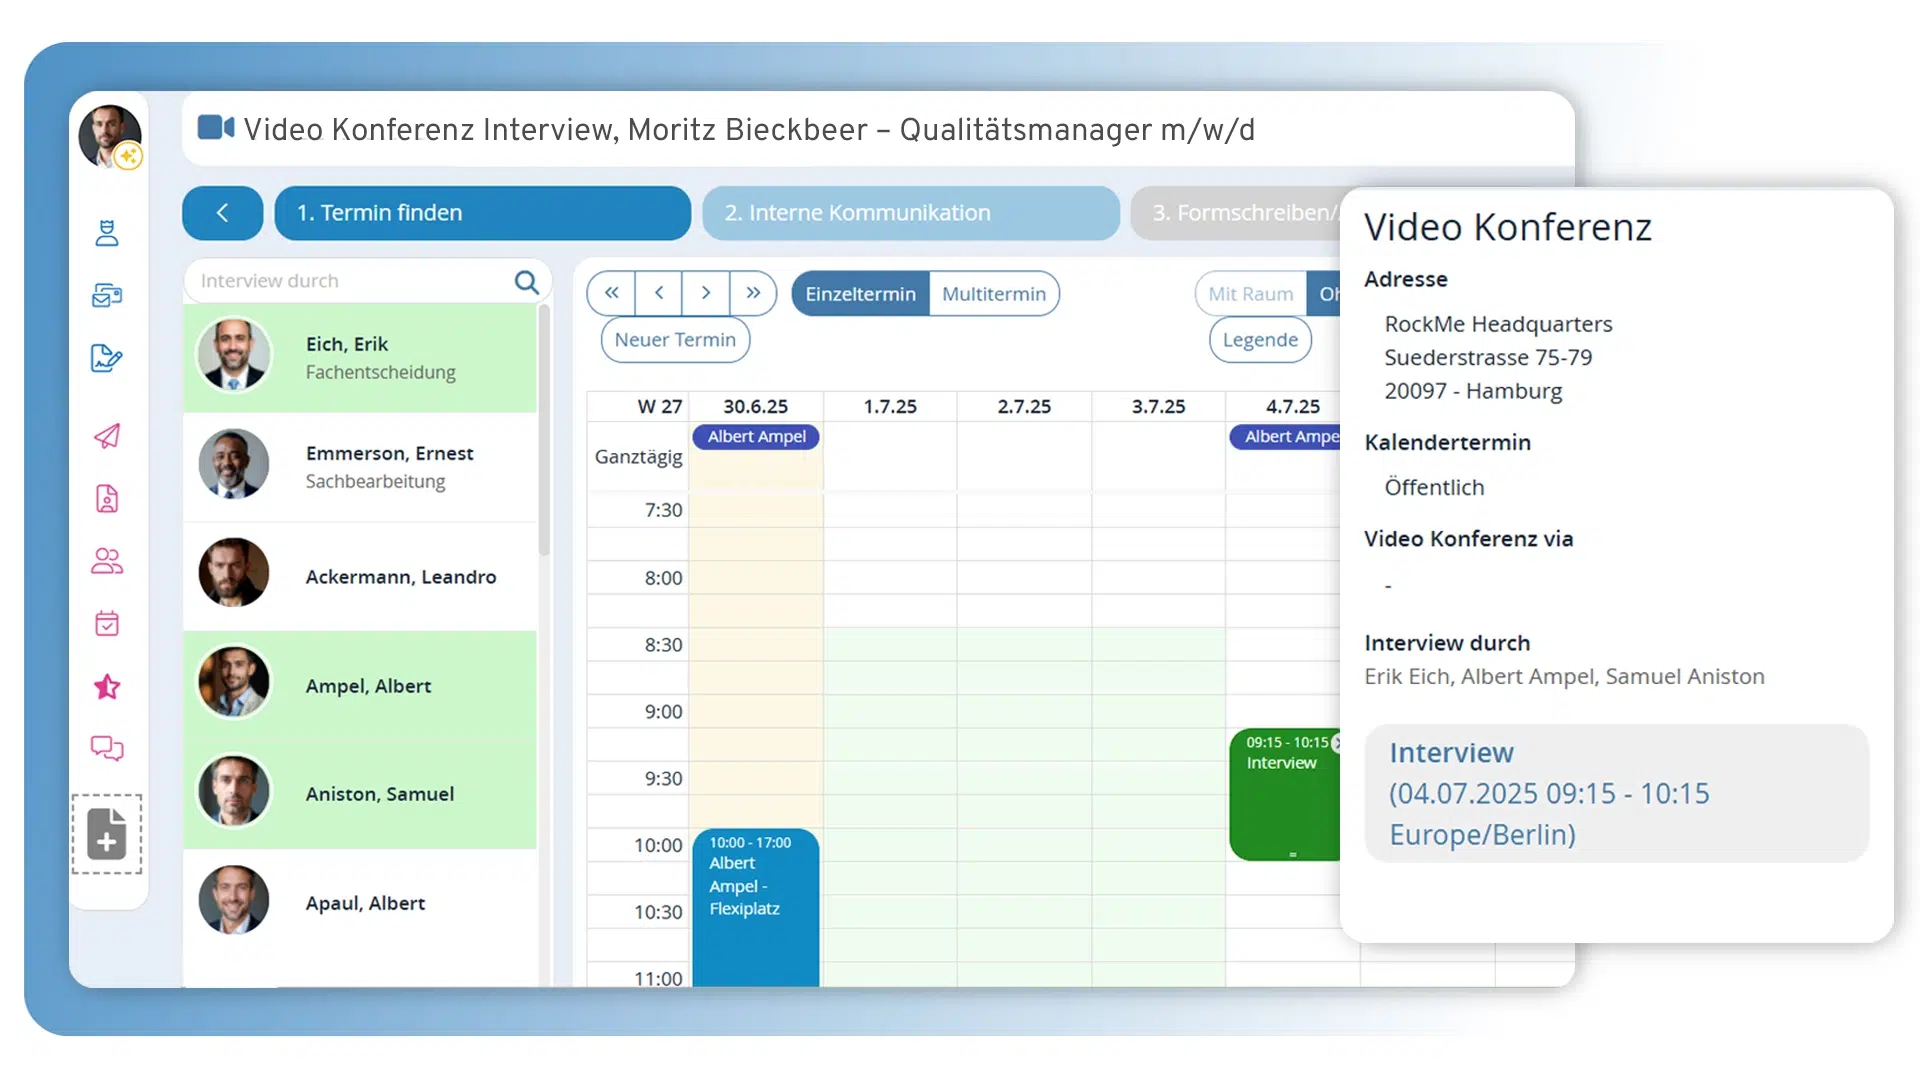The image size is (1920, 1080).
Task: Jump back with double-left chevron button
Action: click(611, 293)
